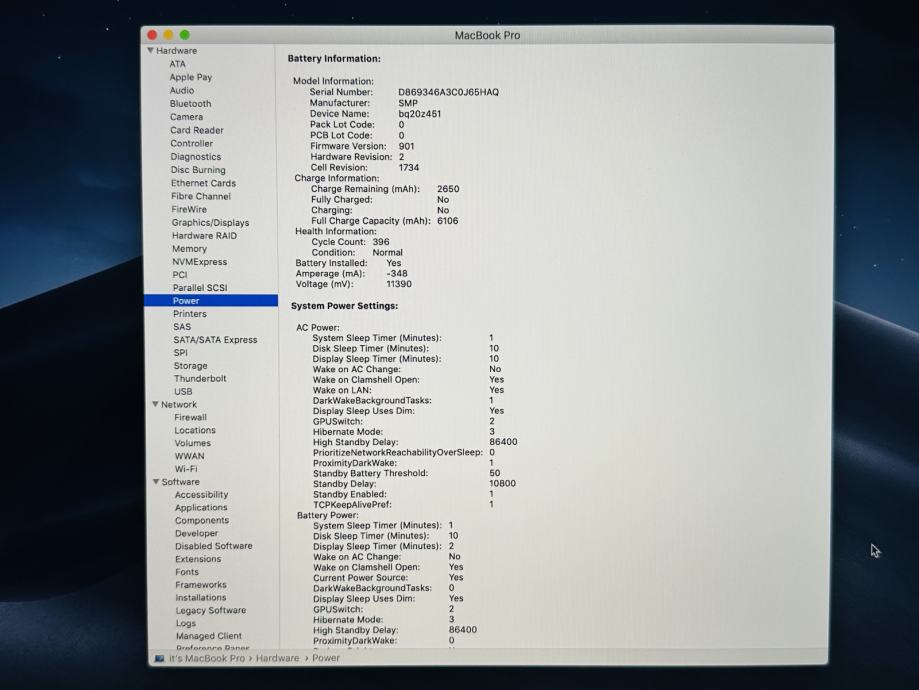Screen dimensions: 919x690
Task: Select Fonts under Software
Action: pos(187,572)
